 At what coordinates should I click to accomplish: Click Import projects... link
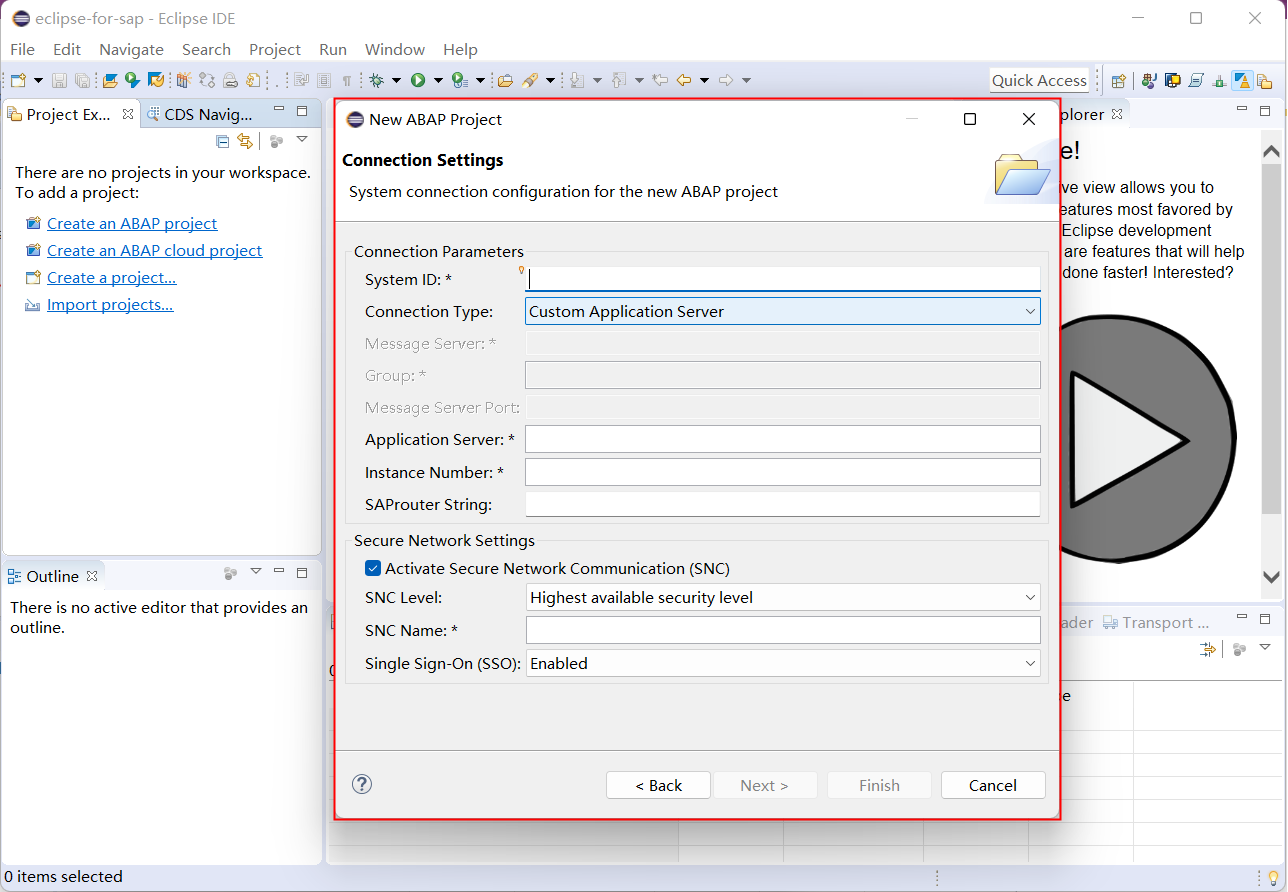coord(110,305)
